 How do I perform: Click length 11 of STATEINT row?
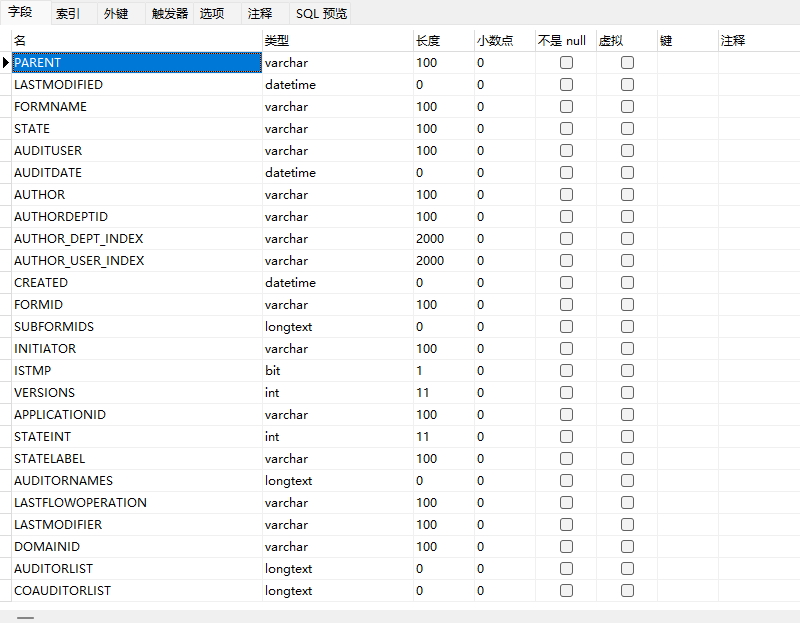point(444,436)
